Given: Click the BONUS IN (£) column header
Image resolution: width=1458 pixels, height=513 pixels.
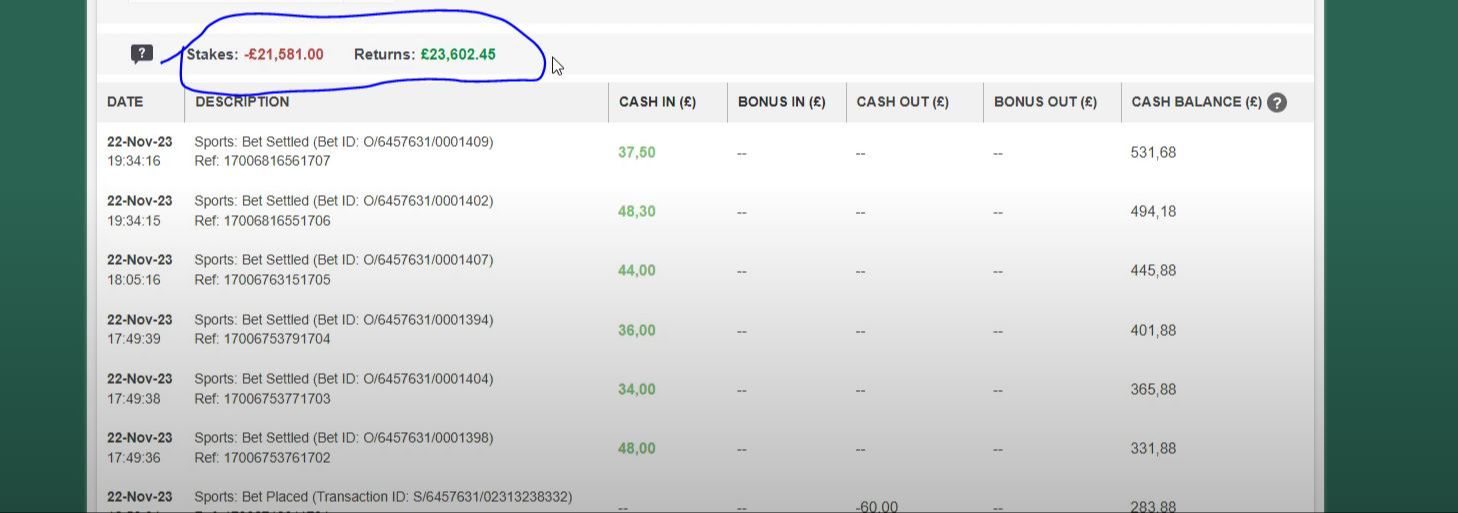Looking at the screenshot, I should 782,102.
